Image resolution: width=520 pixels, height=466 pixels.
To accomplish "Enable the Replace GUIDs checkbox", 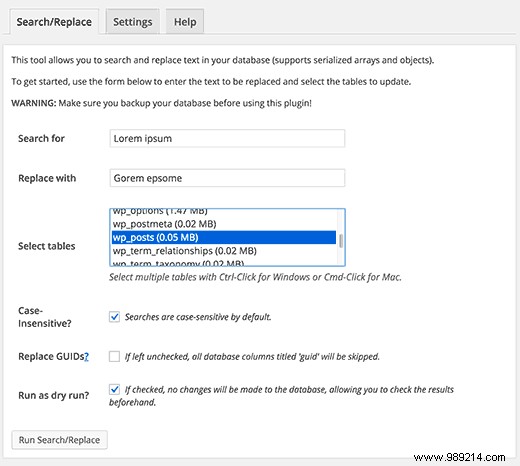I will [114, 356].
